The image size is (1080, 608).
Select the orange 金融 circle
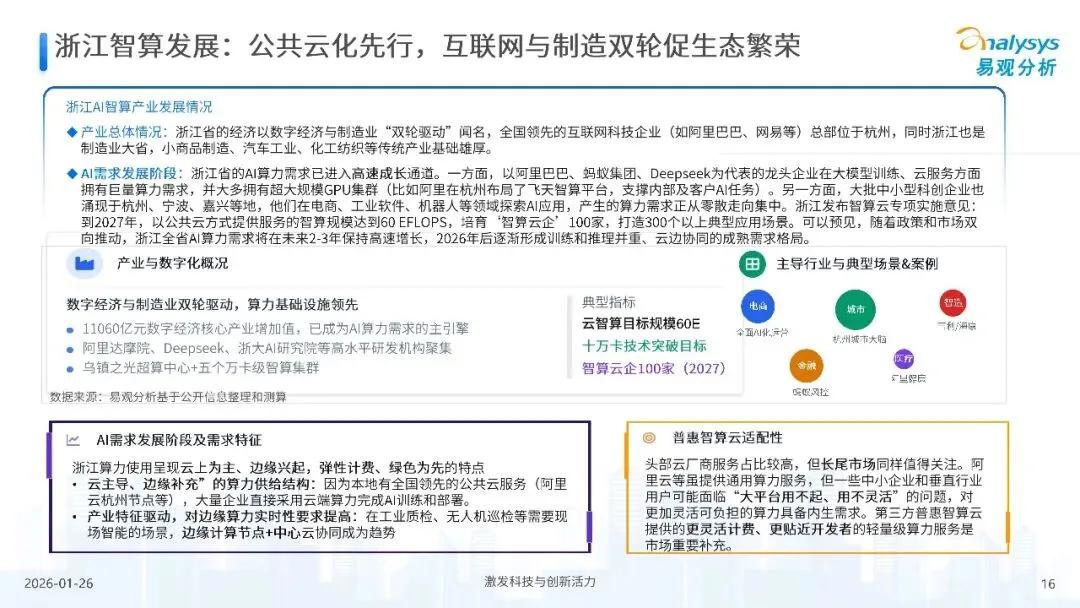tap(807, 366)
